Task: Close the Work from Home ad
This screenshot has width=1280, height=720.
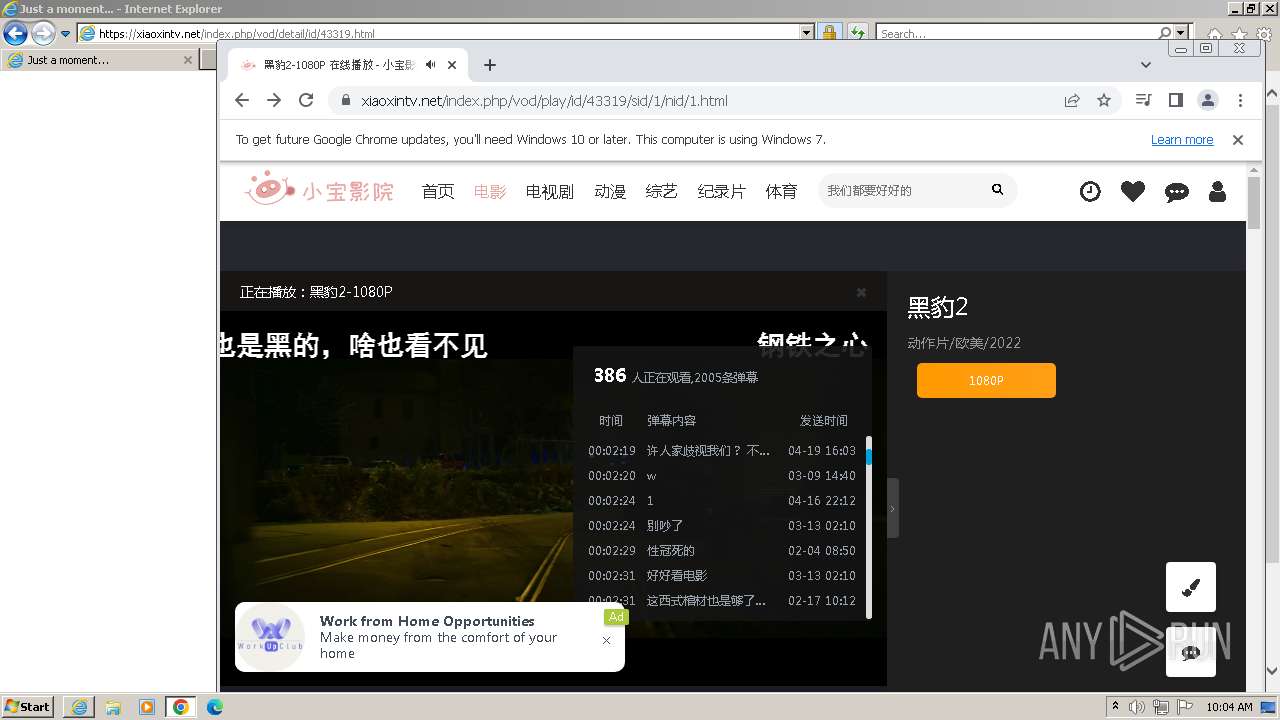Action: pos(606,641)
